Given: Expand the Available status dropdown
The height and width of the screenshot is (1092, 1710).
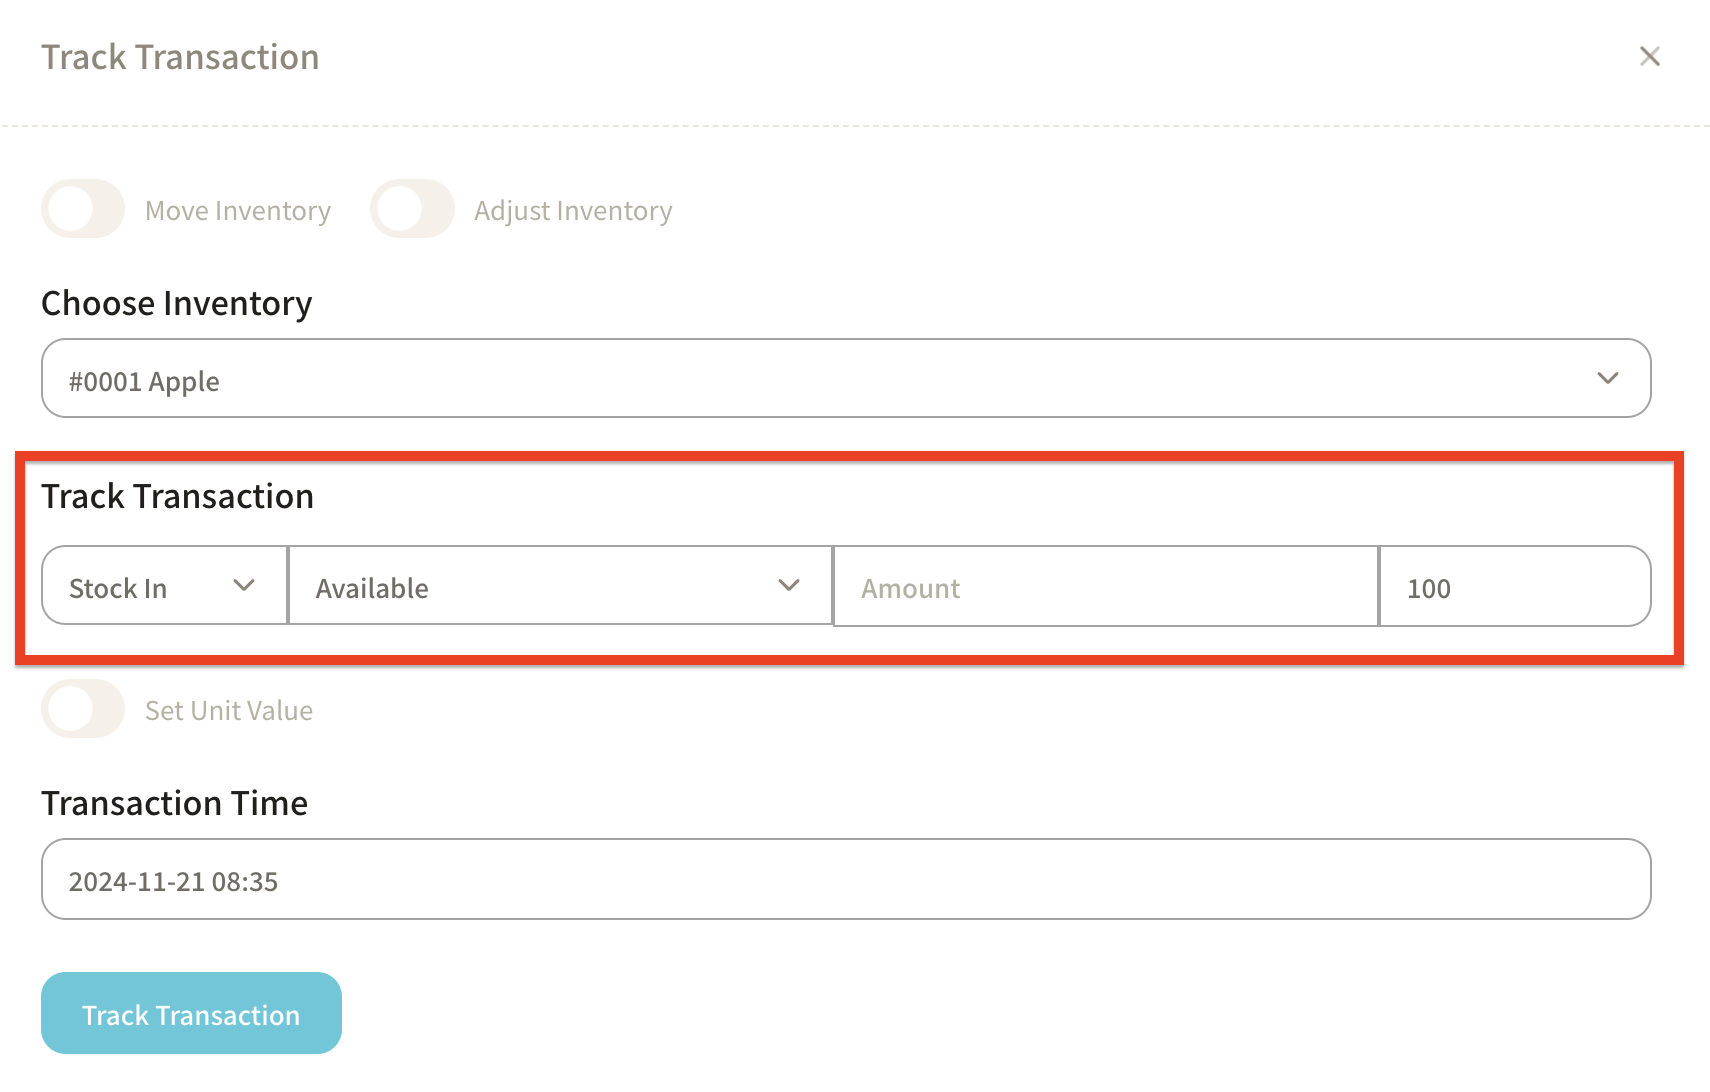Looking at the screenshot, I should pos(540,587).
